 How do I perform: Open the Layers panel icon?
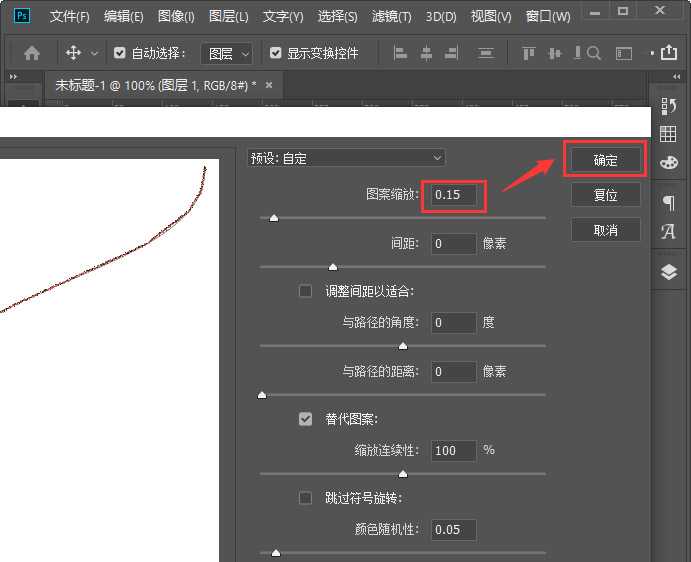tap(669, 272)
